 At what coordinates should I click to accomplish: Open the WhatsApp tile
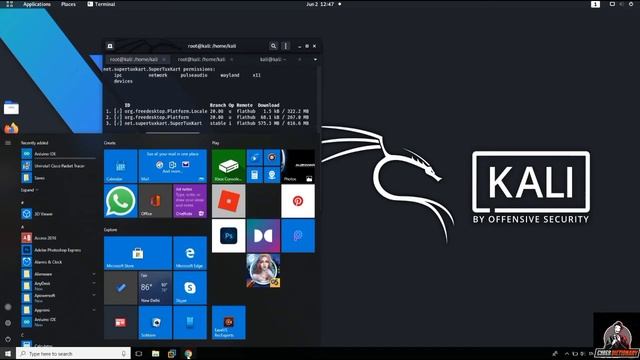120,201
